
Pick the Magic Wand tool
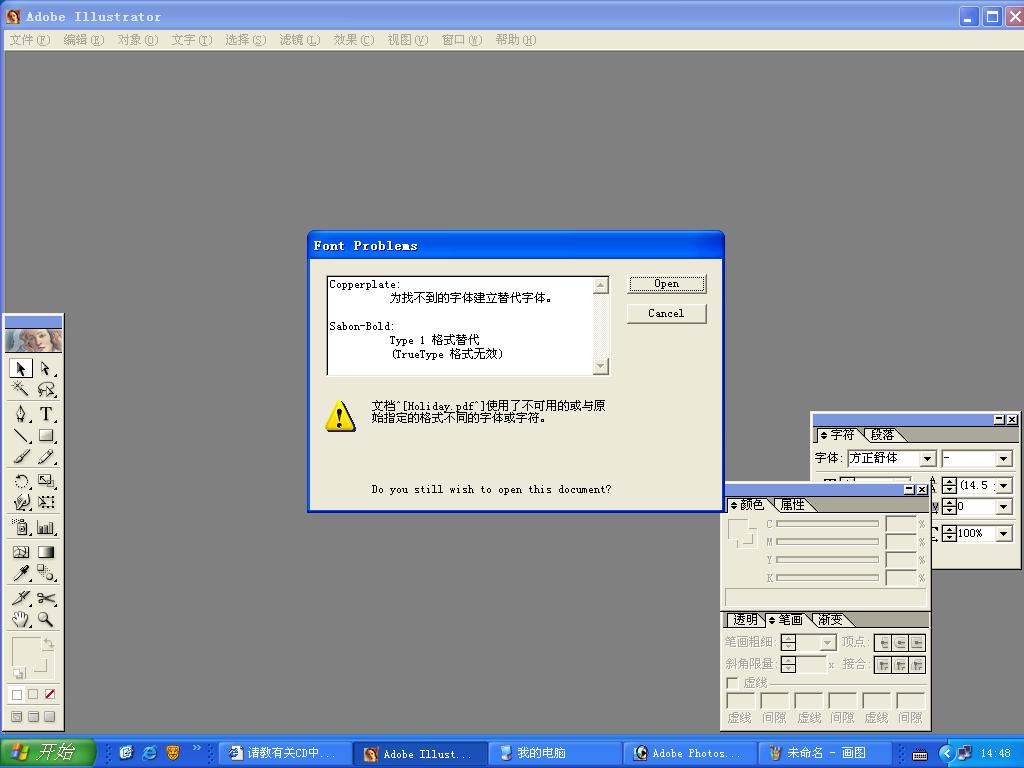21,390
